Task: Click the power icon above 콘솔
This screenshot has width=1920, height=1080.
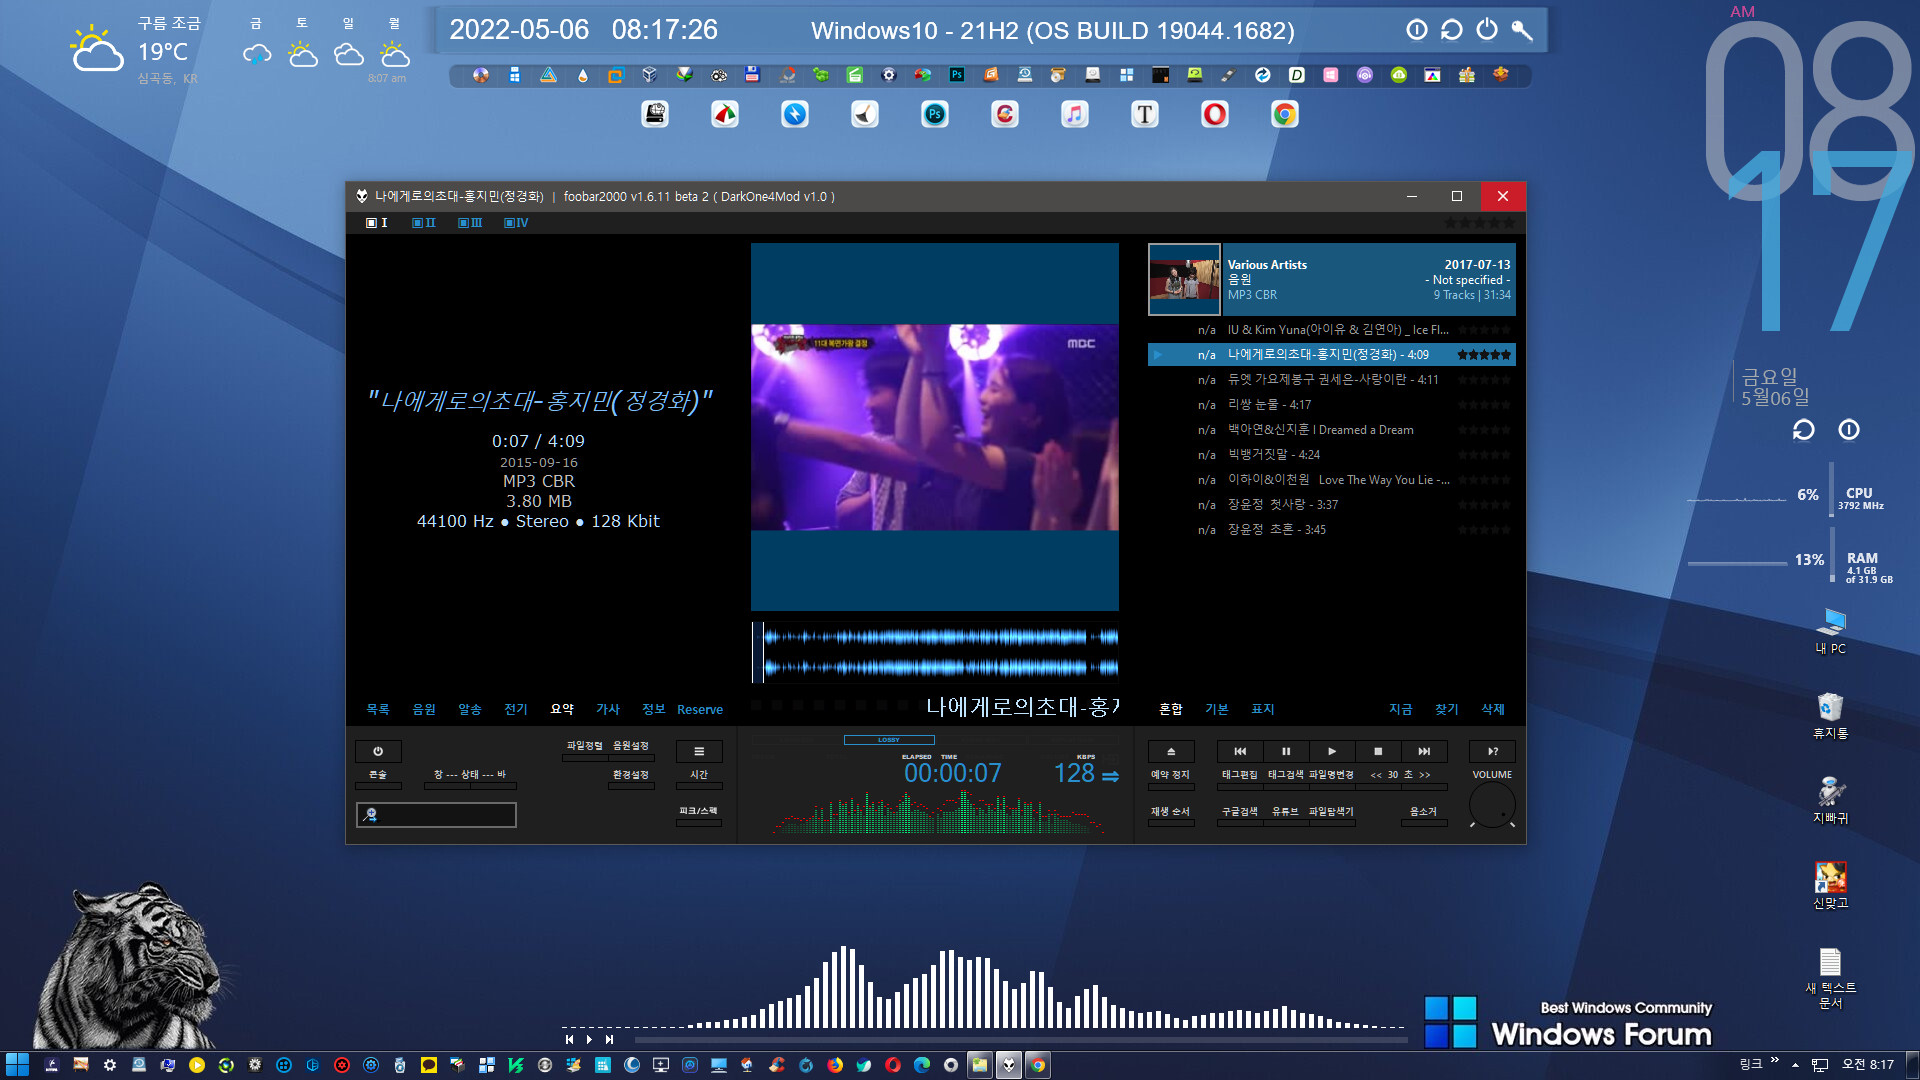Action: coord(378,751)
